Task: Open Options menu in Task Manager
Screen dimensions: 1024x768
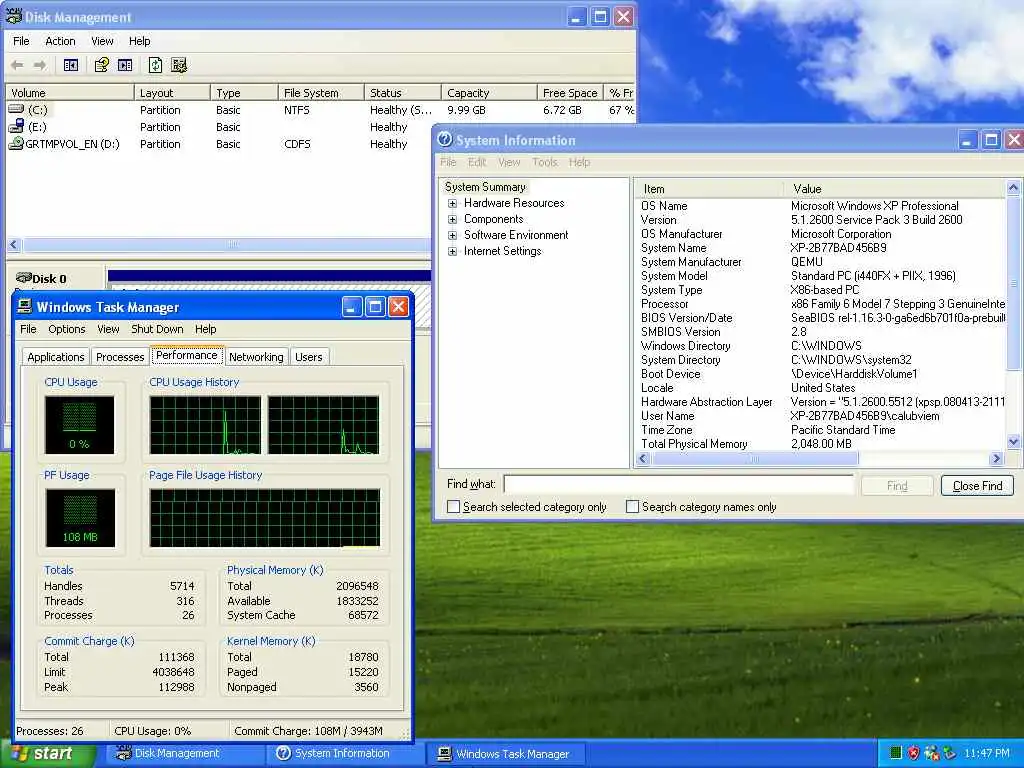Action: (x=67, y=329)
